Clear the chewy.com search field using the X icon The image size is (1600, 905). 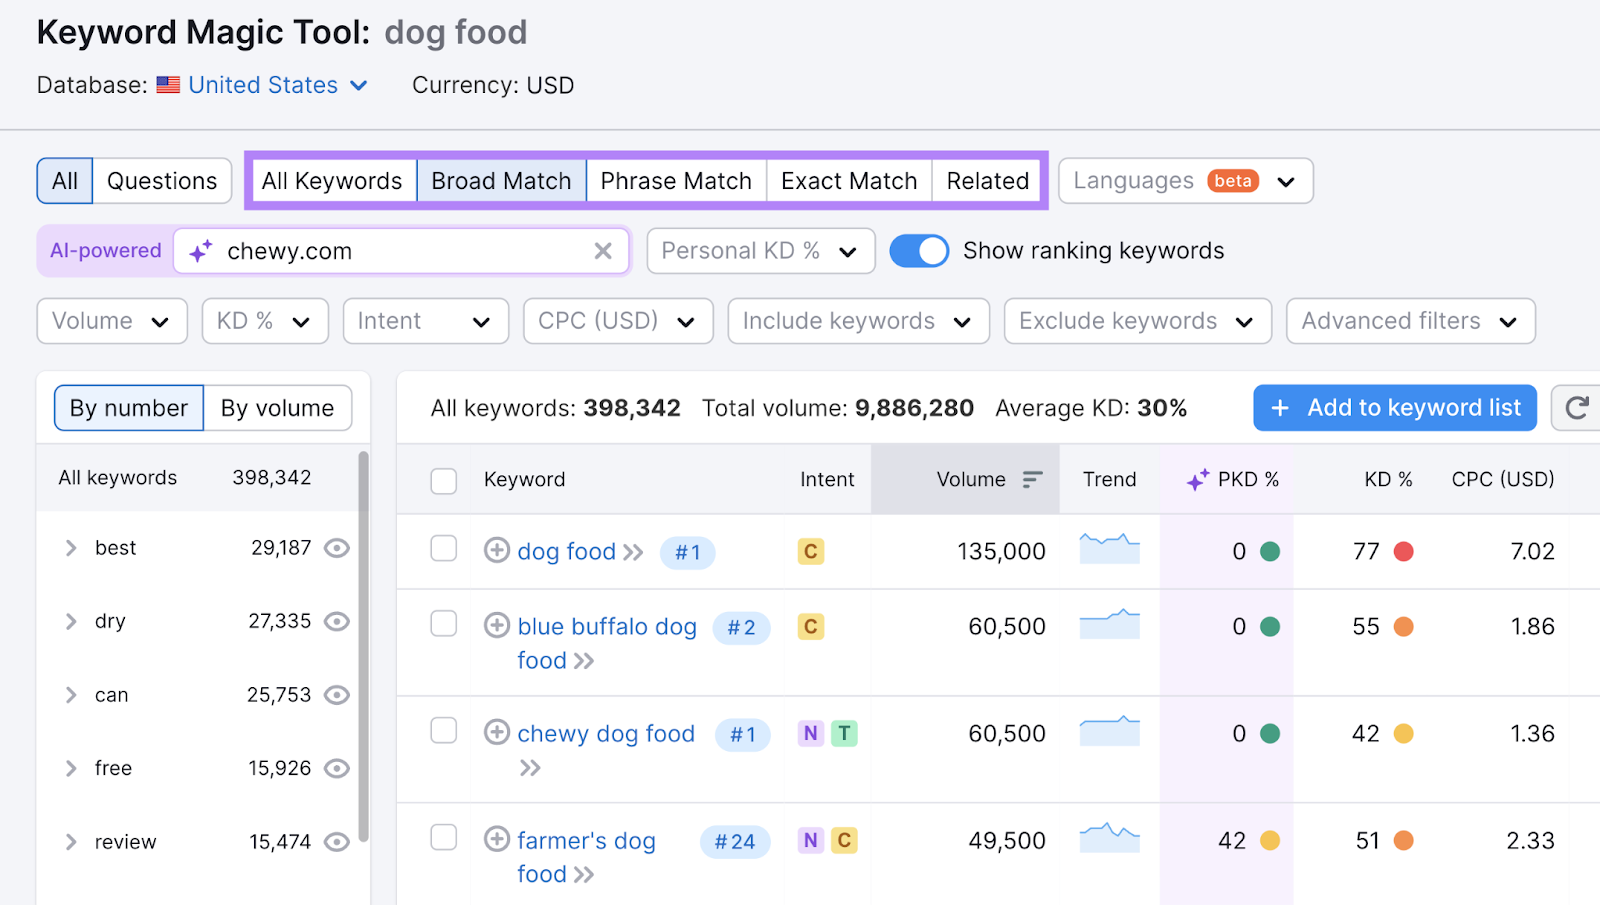(x=603, y=251)
